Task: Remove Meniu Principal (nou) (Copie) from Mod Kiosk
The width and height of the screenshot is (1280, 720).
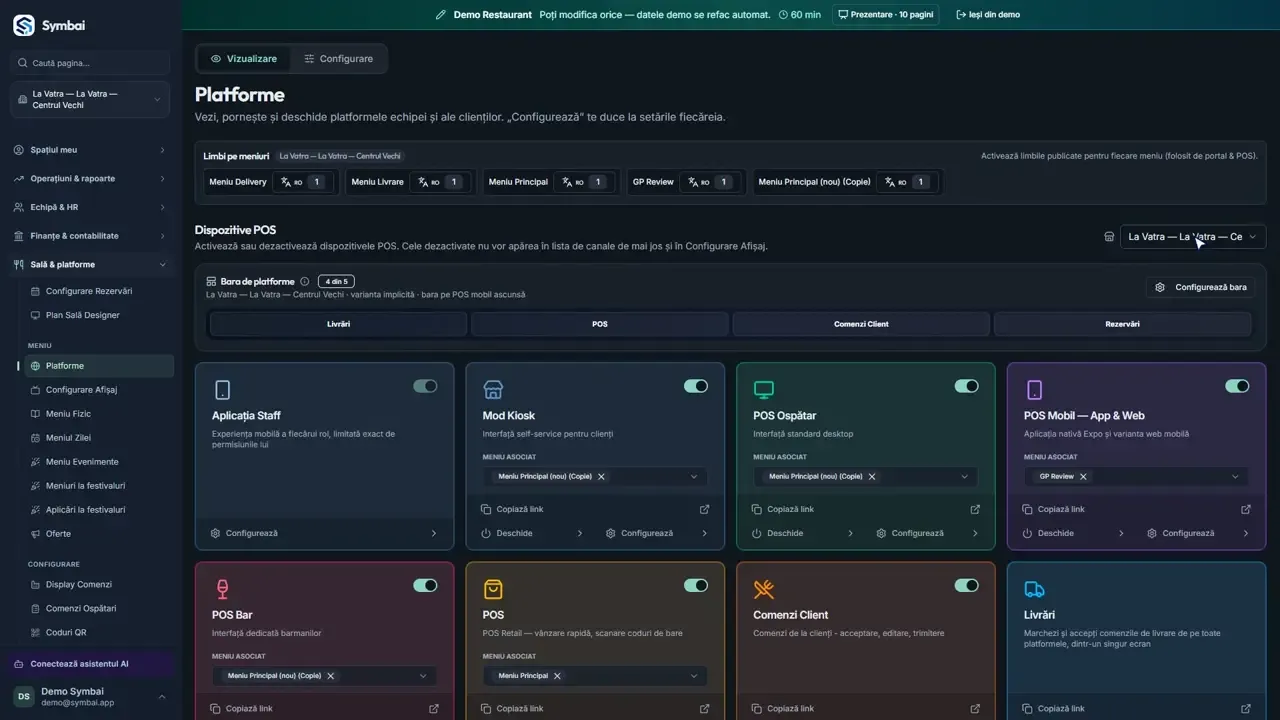Action: pos(601,477)
